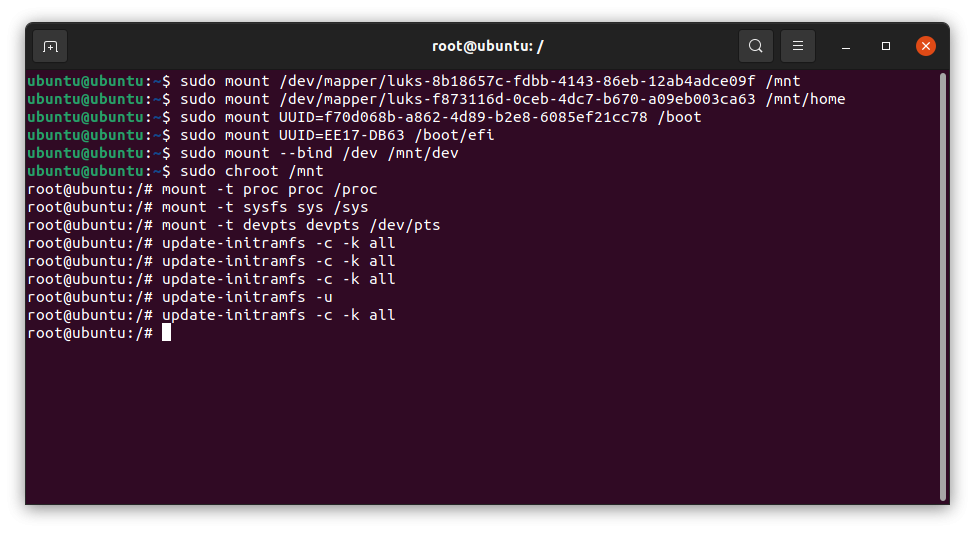
Task: Click the 'mount --bind /dev /mnt/dev' line
Action: (x=243, y=153)
